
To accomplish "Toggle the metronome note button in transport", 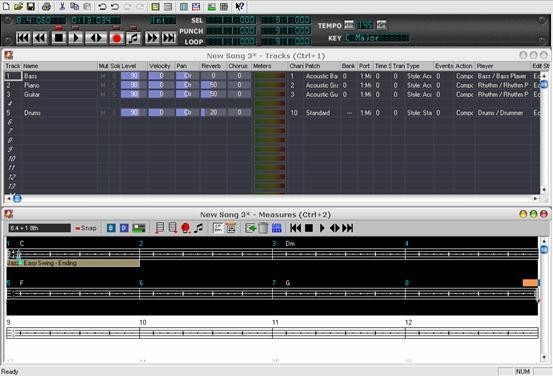I will pyautogui.click(x=133, y=37).
